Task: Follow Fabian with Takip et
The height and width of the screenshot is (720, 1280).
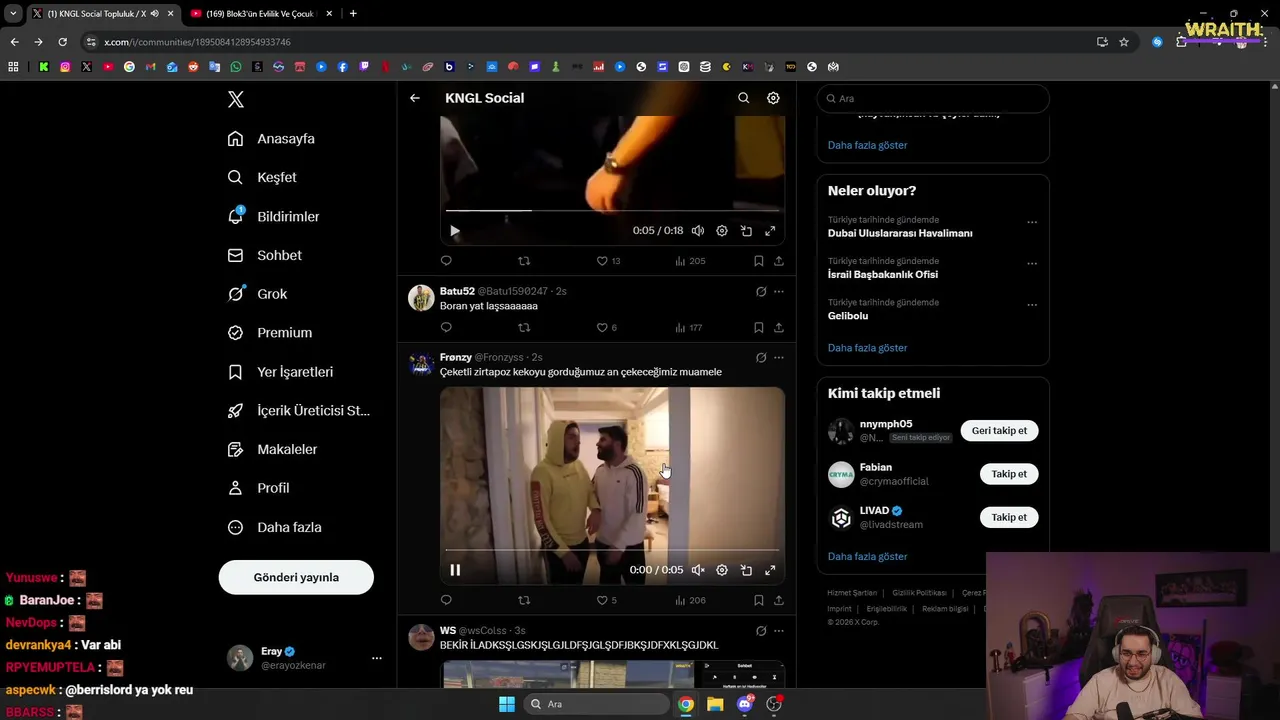Action: pyautogui.click(x=1009, y=474)
